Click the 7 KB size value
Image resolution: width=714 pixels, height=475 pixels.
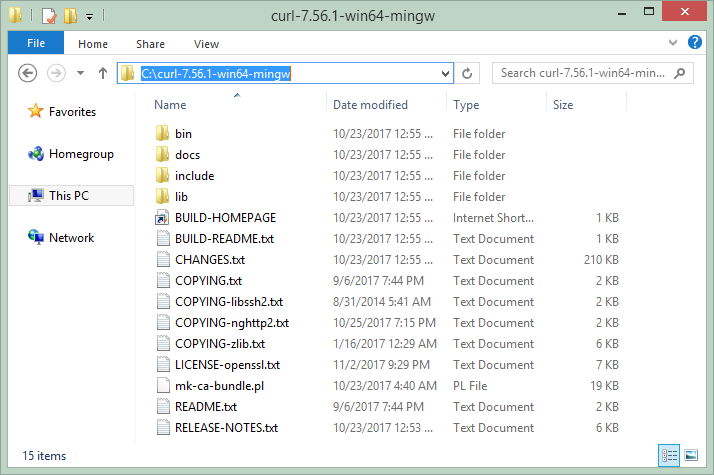point(607,365)
